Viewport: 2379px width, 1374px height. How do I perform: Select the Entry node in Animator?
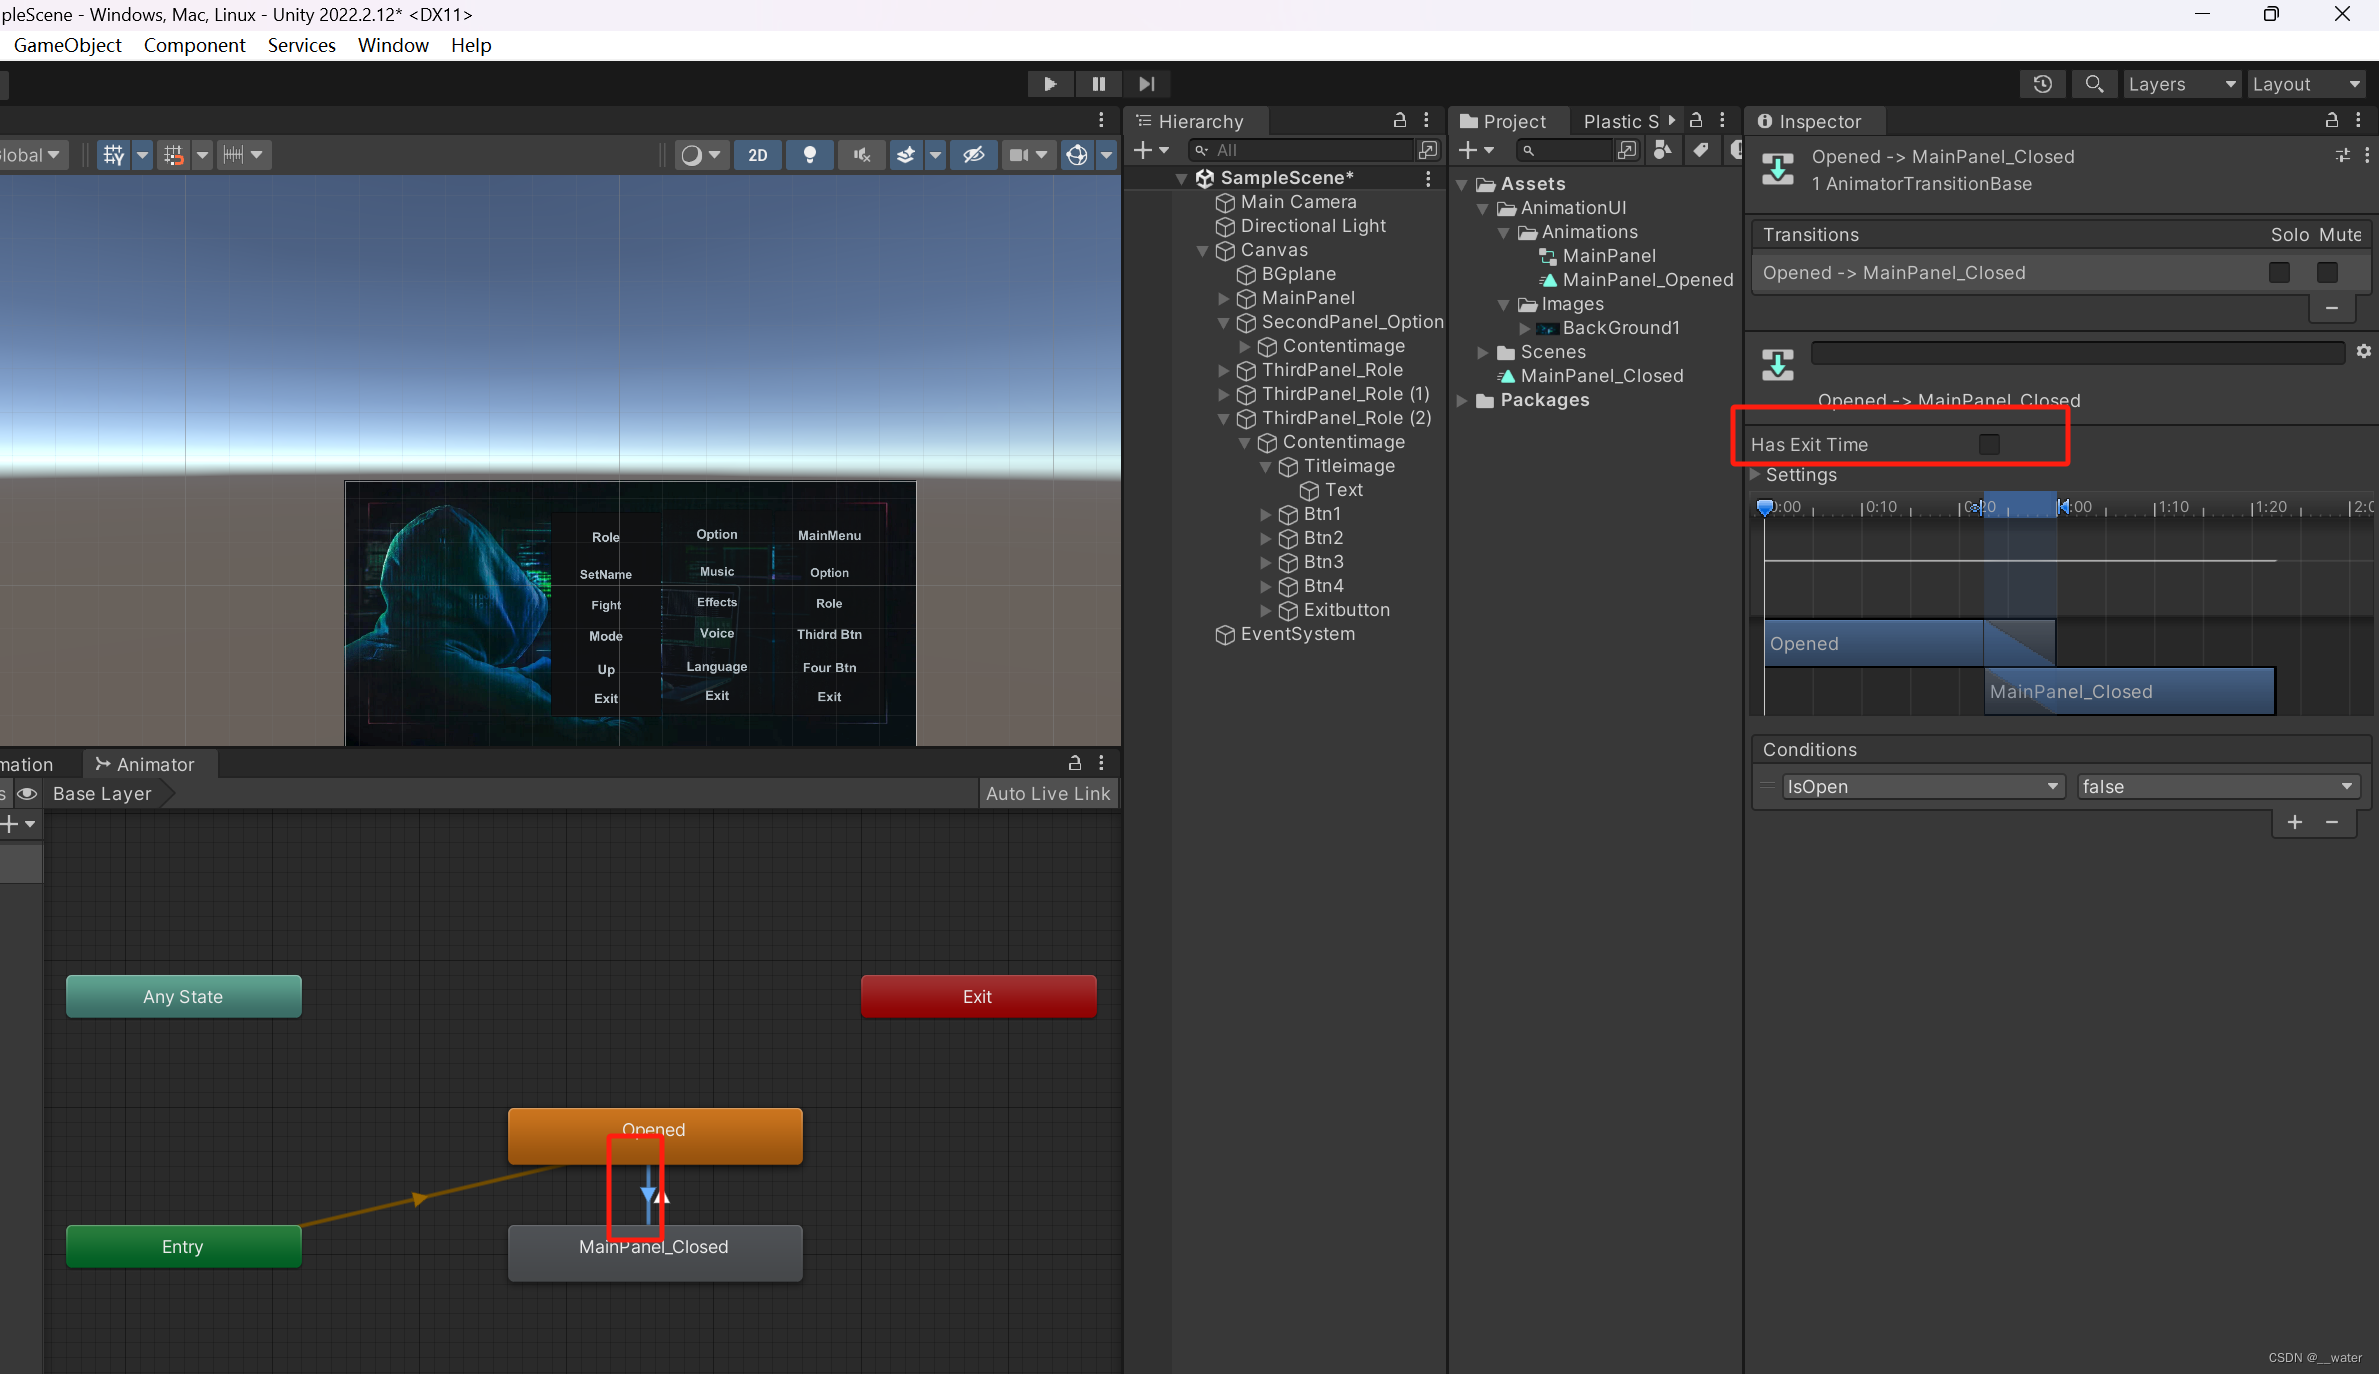coord(183,1246)
